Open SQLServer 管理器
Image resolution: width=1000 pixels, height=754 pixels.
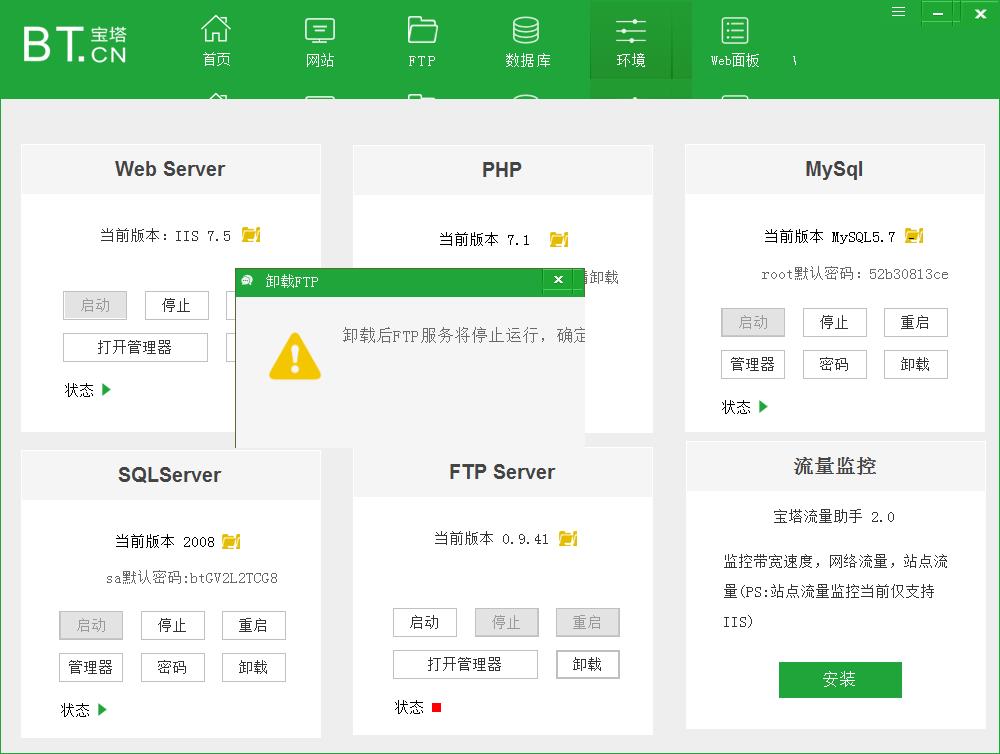[91, 667]
